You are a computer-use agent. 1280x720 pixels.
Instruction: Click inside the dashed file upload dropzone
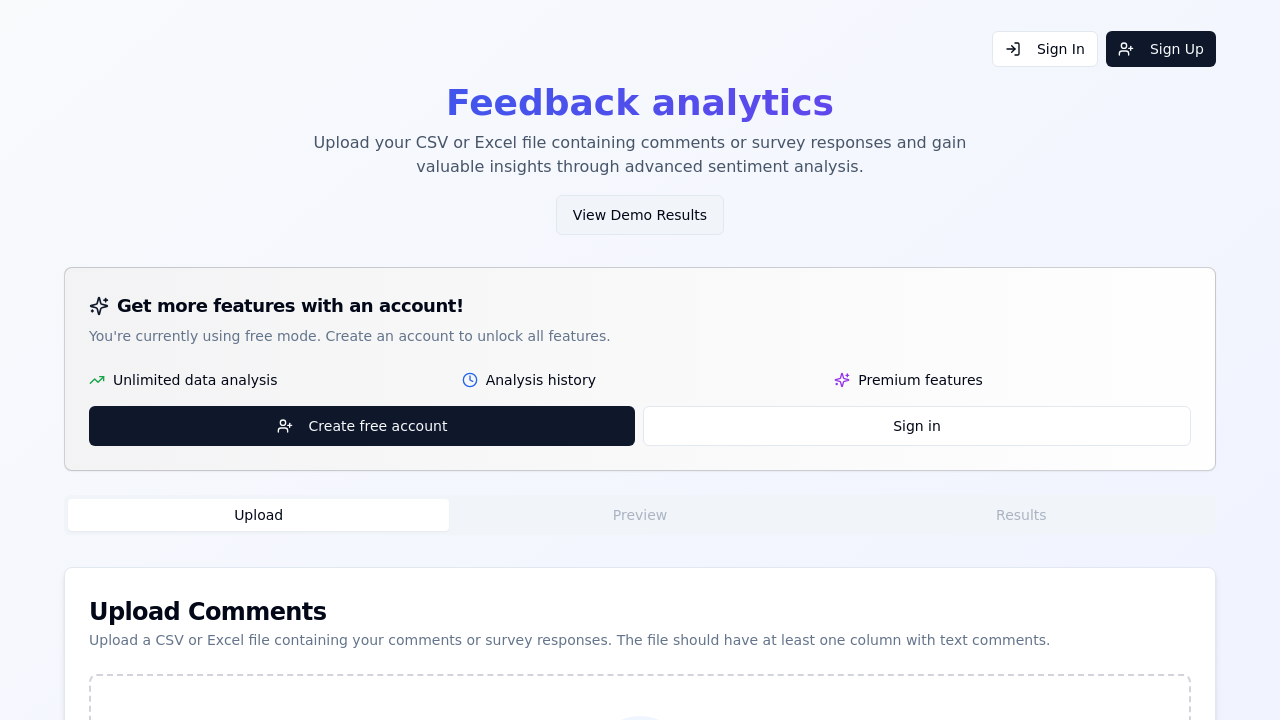pos(640,695)
